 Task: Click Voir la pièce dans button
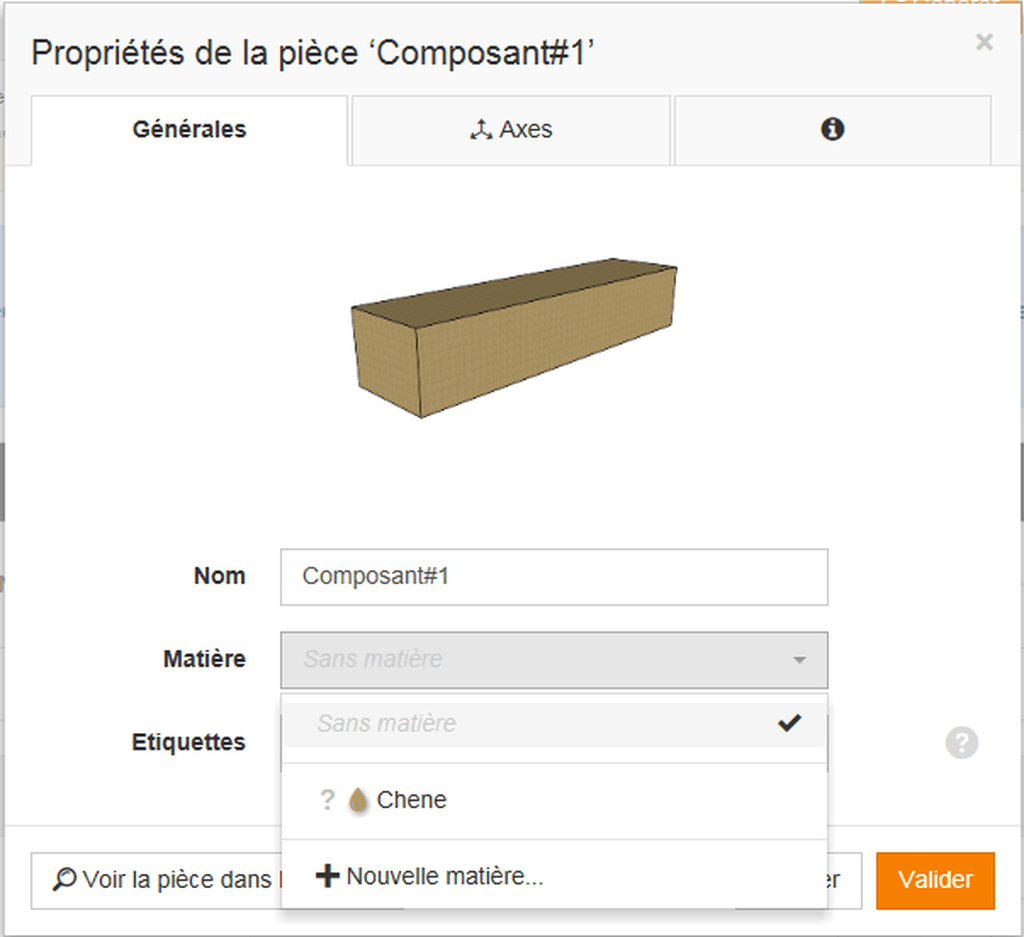click(157, 880)
